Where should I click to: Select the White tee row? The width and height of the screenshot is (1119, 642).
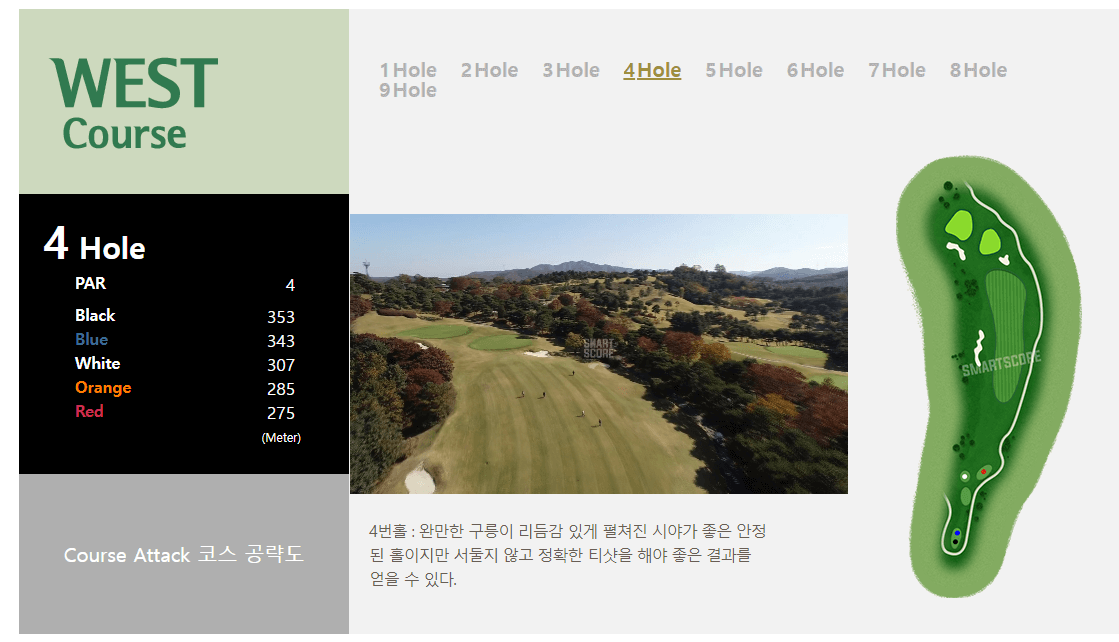pyautogui.click(x=97, y=363)
